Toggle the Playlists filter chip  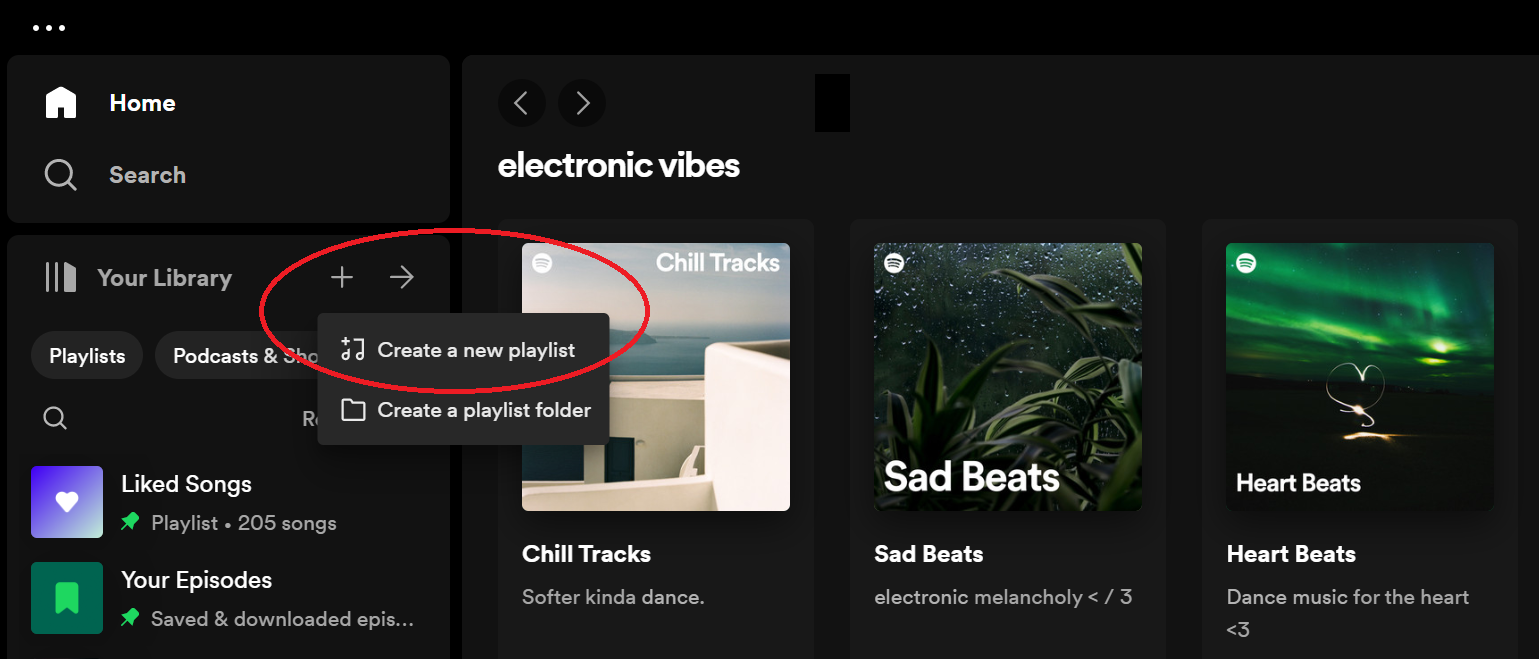[86, 355]
